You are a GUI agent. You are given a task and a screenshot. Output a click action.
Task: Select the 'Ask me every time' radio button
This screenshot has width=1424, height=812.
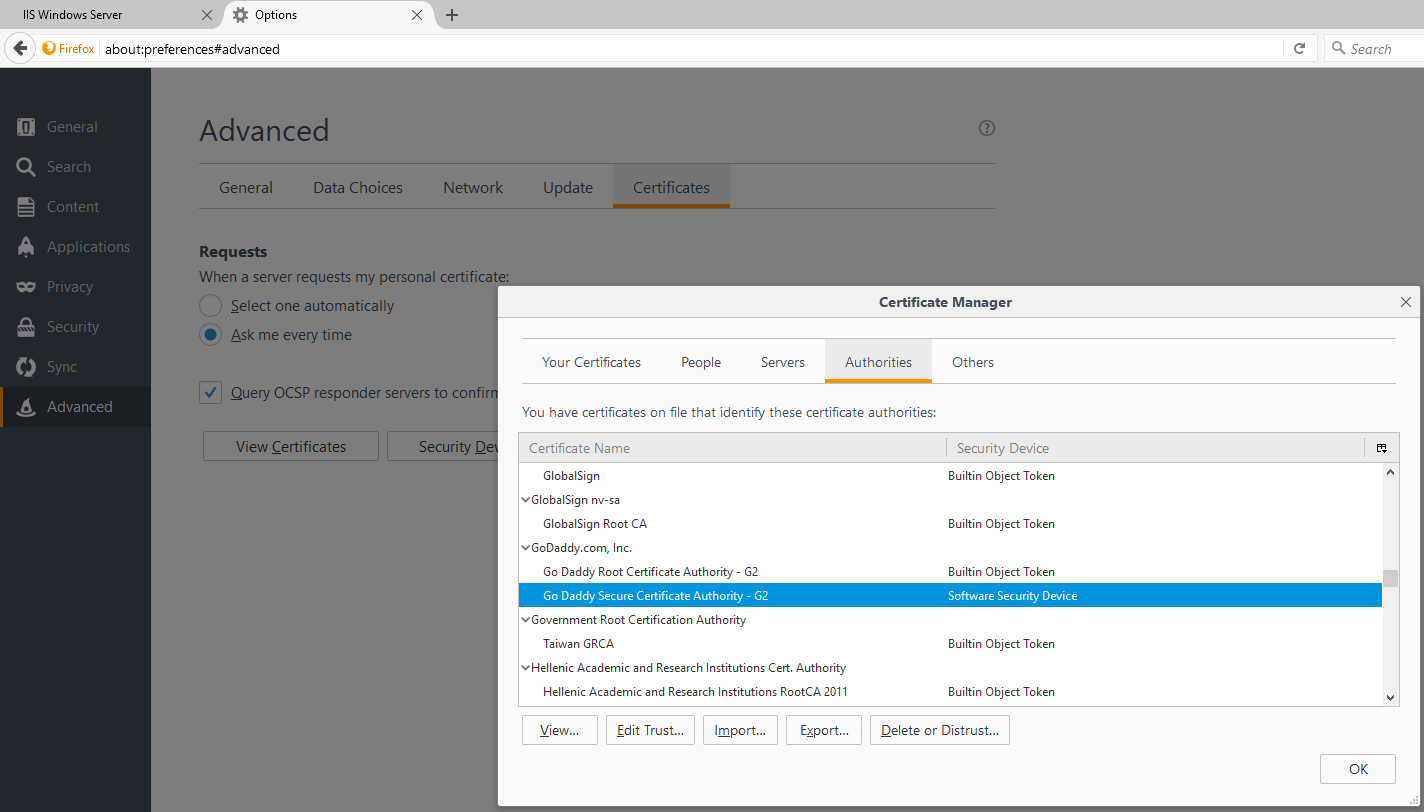point(210,335)
